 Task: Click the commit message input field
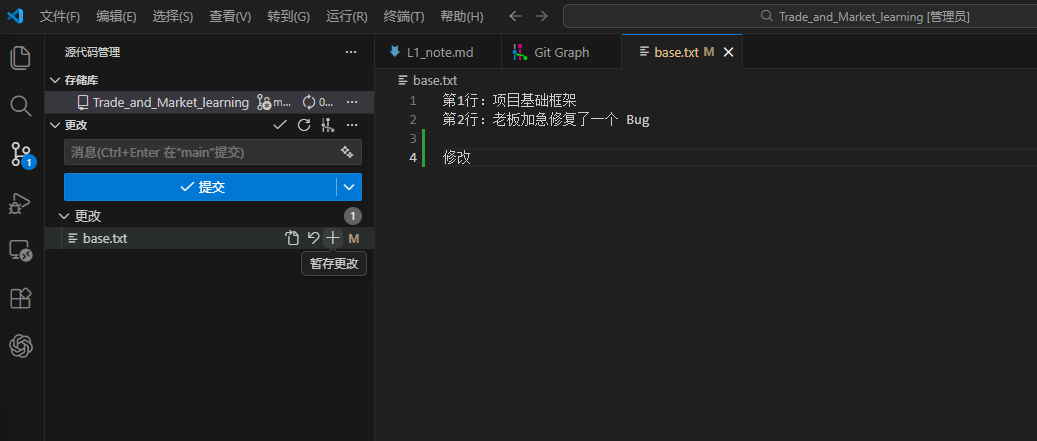pos(213,152)
